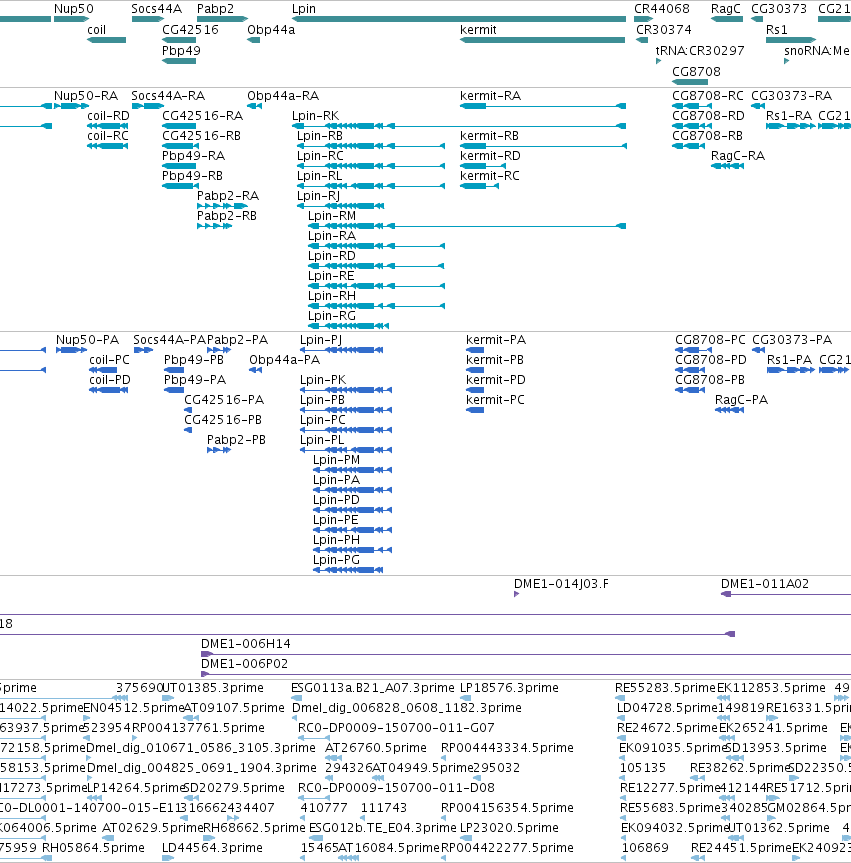Click the coil-RC transcript label
This screenshot has width=851, height=863.
(108, 135)
